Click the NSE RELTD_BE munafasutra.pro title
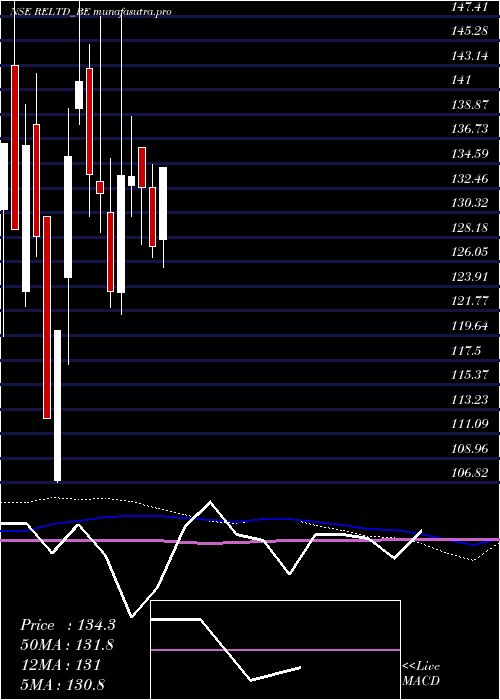This screenshot has height=700, width=500. (x=91, y=12)
